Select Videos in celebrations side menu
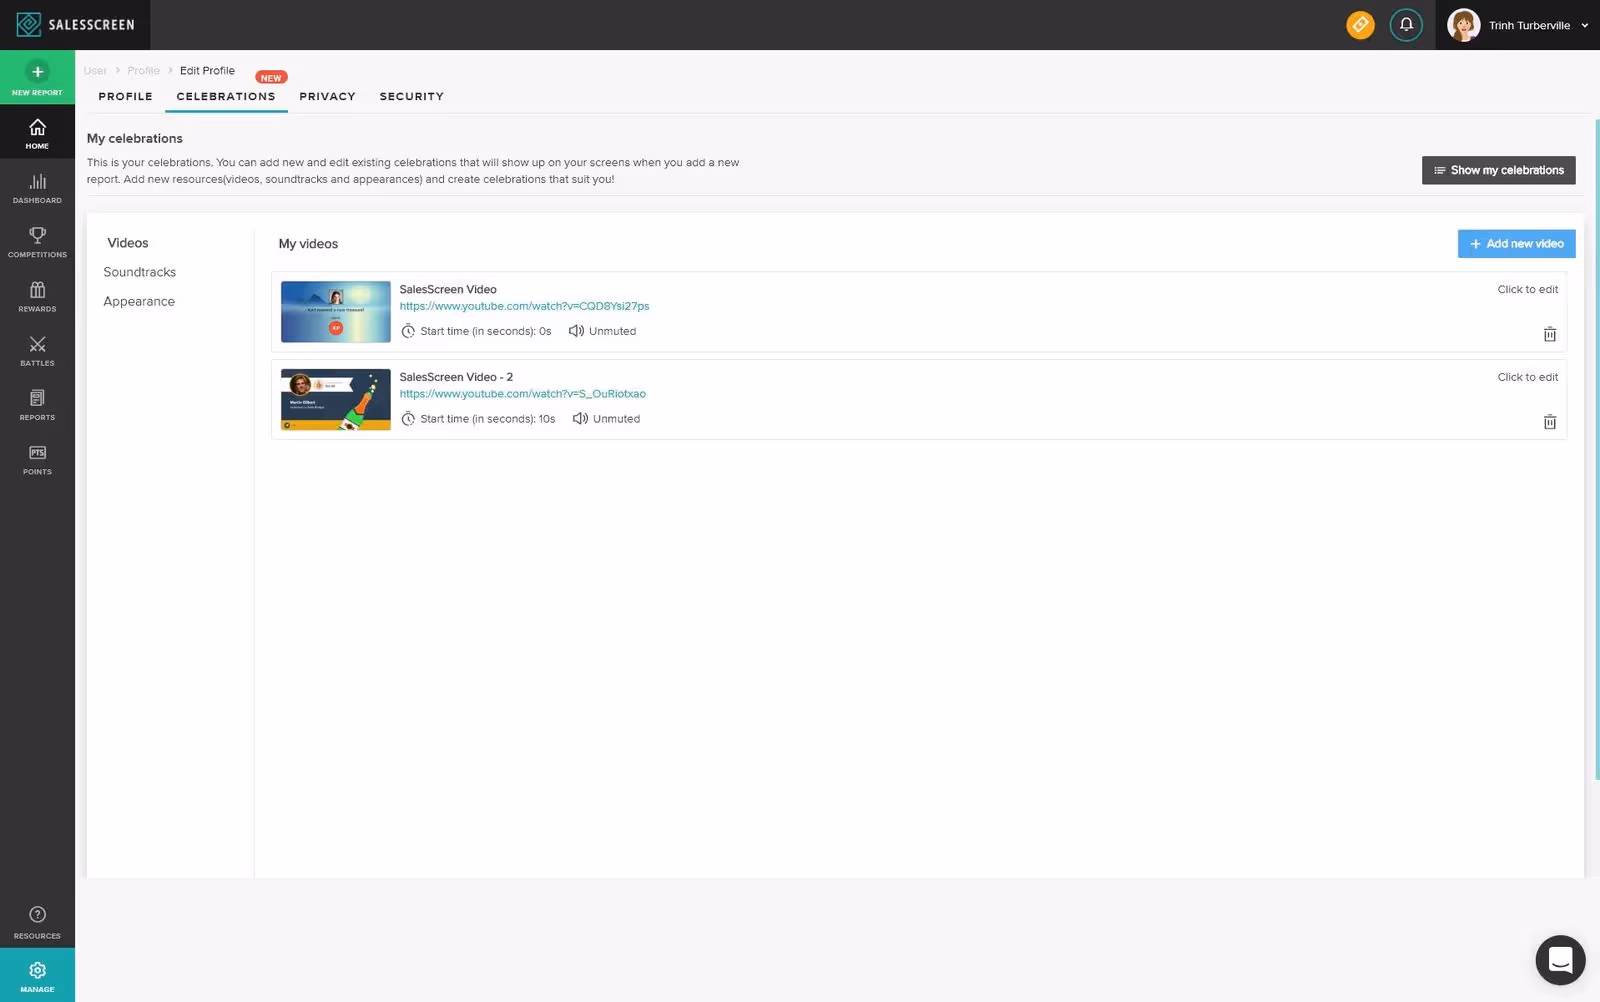The height and width of the screenshot is (1002, 1600). click(128, 243)
